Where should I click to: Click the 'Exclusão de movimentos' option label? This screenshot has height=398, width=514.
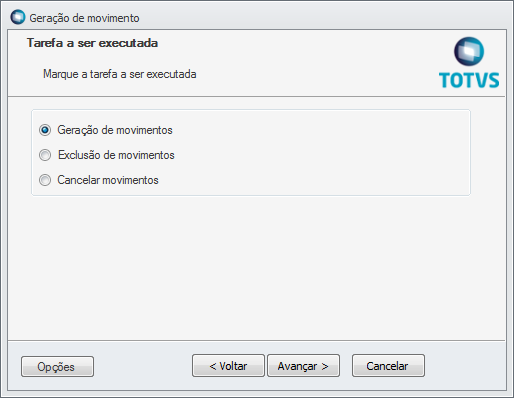coord(116,155)
